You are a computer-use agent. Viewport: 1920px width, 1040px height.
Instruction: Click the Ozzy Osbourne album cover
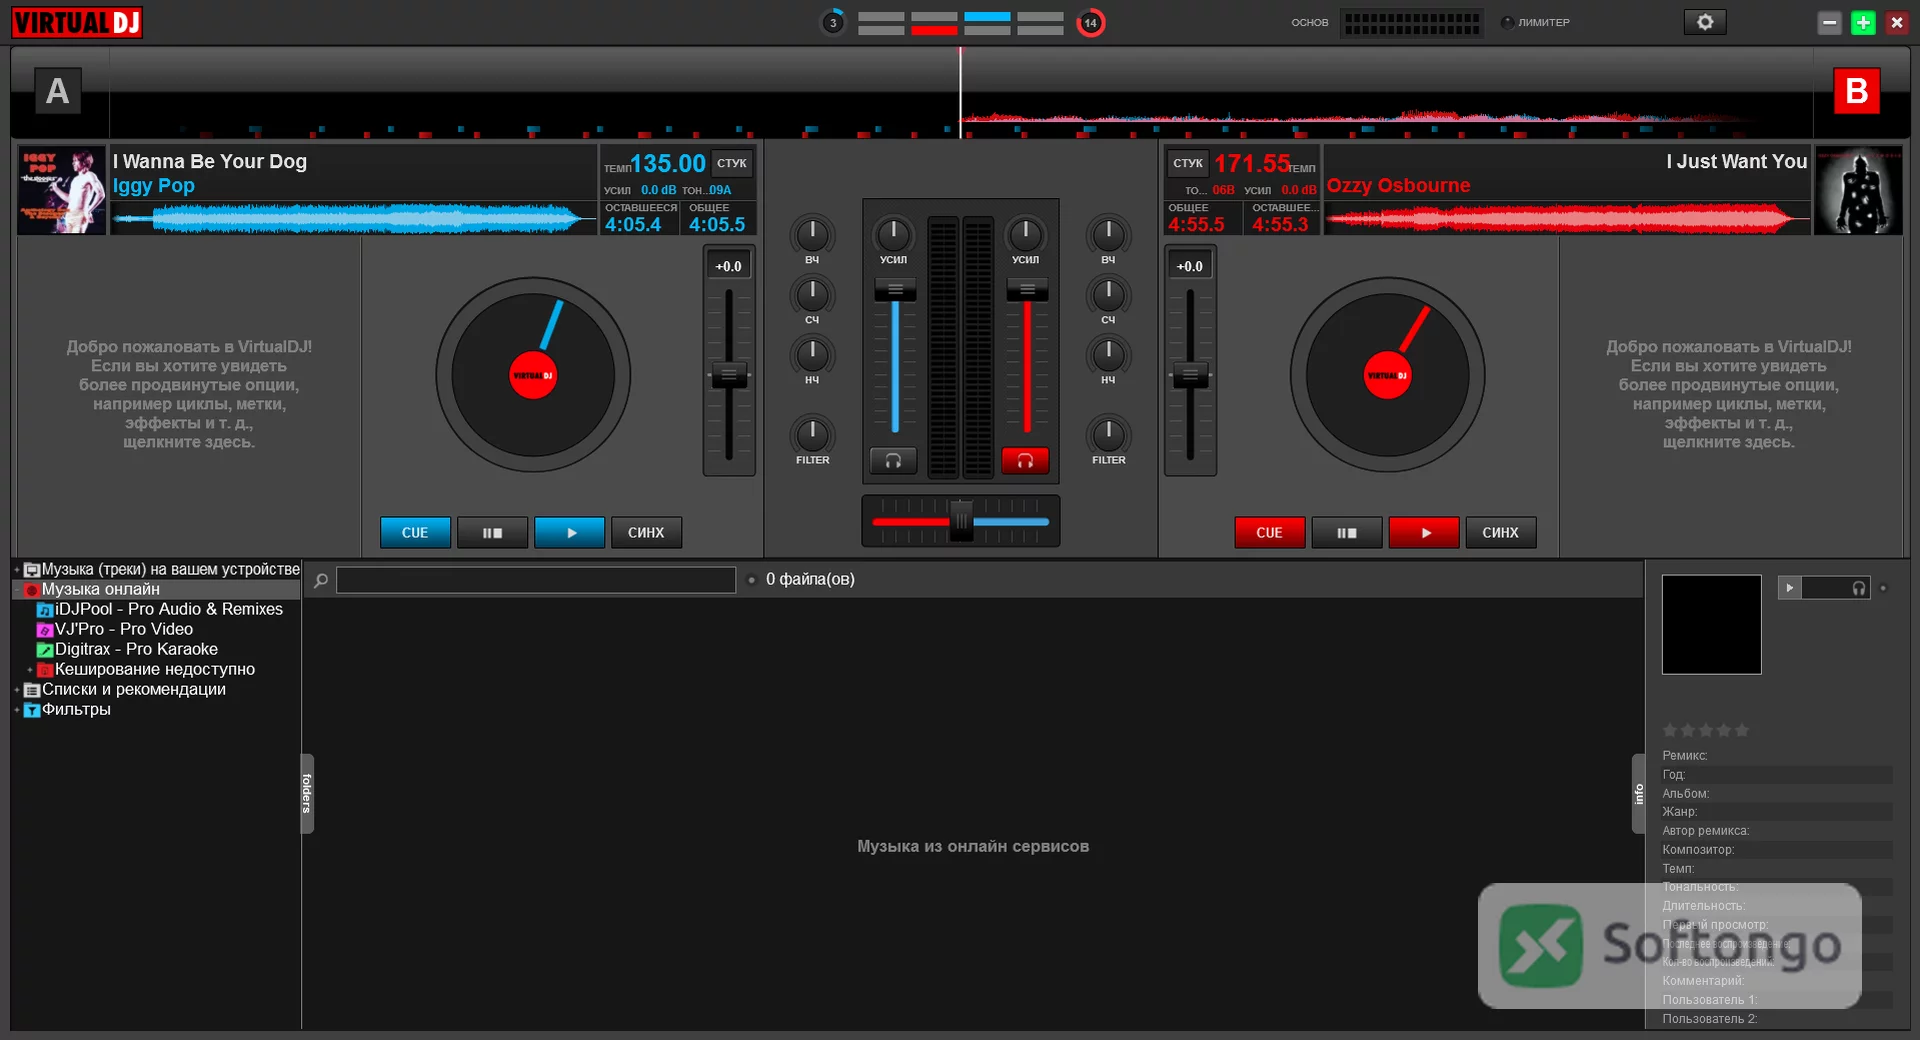pyautogui.click(x=1858, y=190)
